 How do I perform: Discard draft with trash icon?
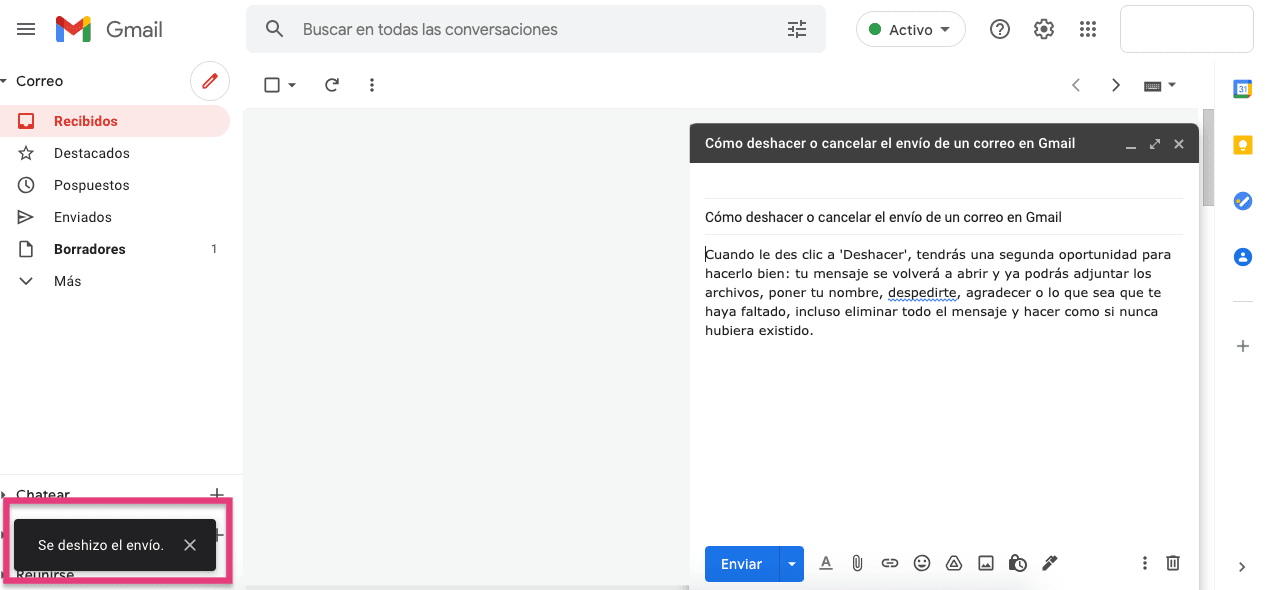(x=1173, y=563)
